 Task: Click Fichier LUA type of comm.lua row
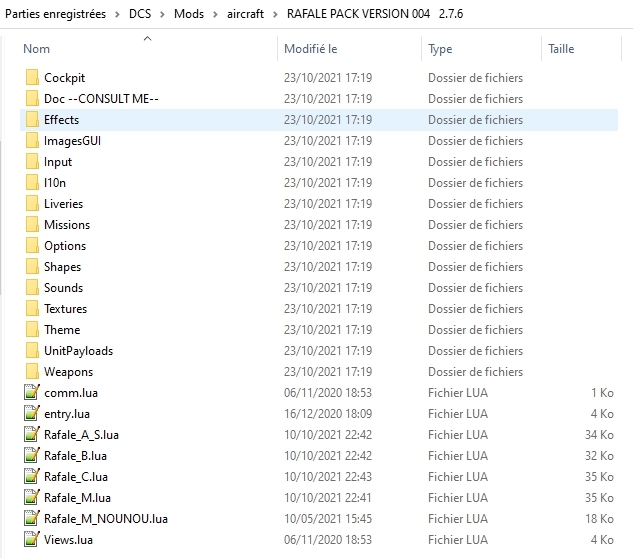[x=458, y=392]
